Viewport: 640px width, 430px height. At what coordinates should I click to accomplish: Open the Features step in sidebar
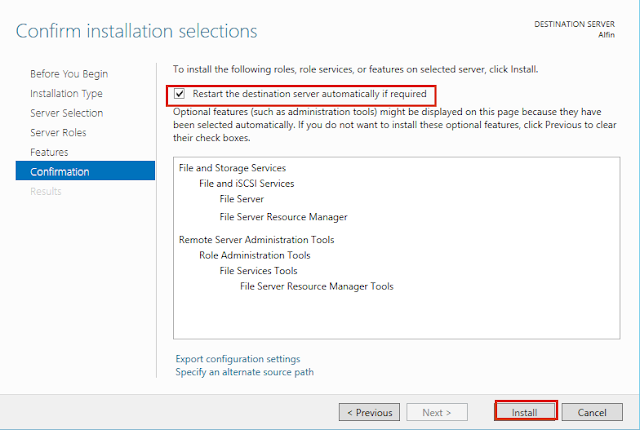(49, 152)
